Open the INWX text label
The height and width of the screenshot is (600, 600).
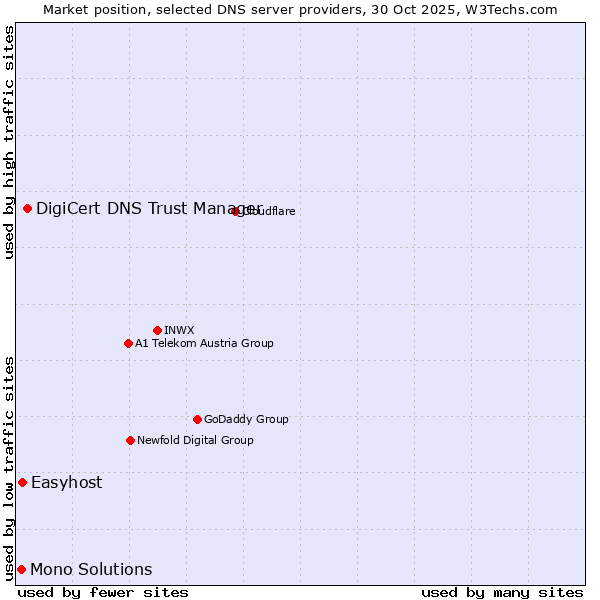pos(179,330)
